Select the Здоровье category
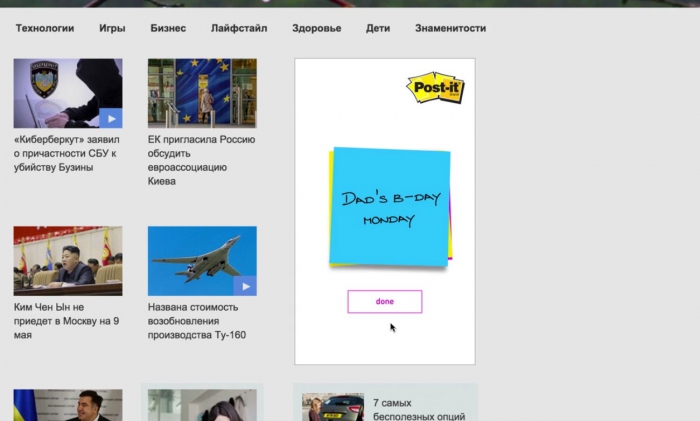 click(317, 28)
